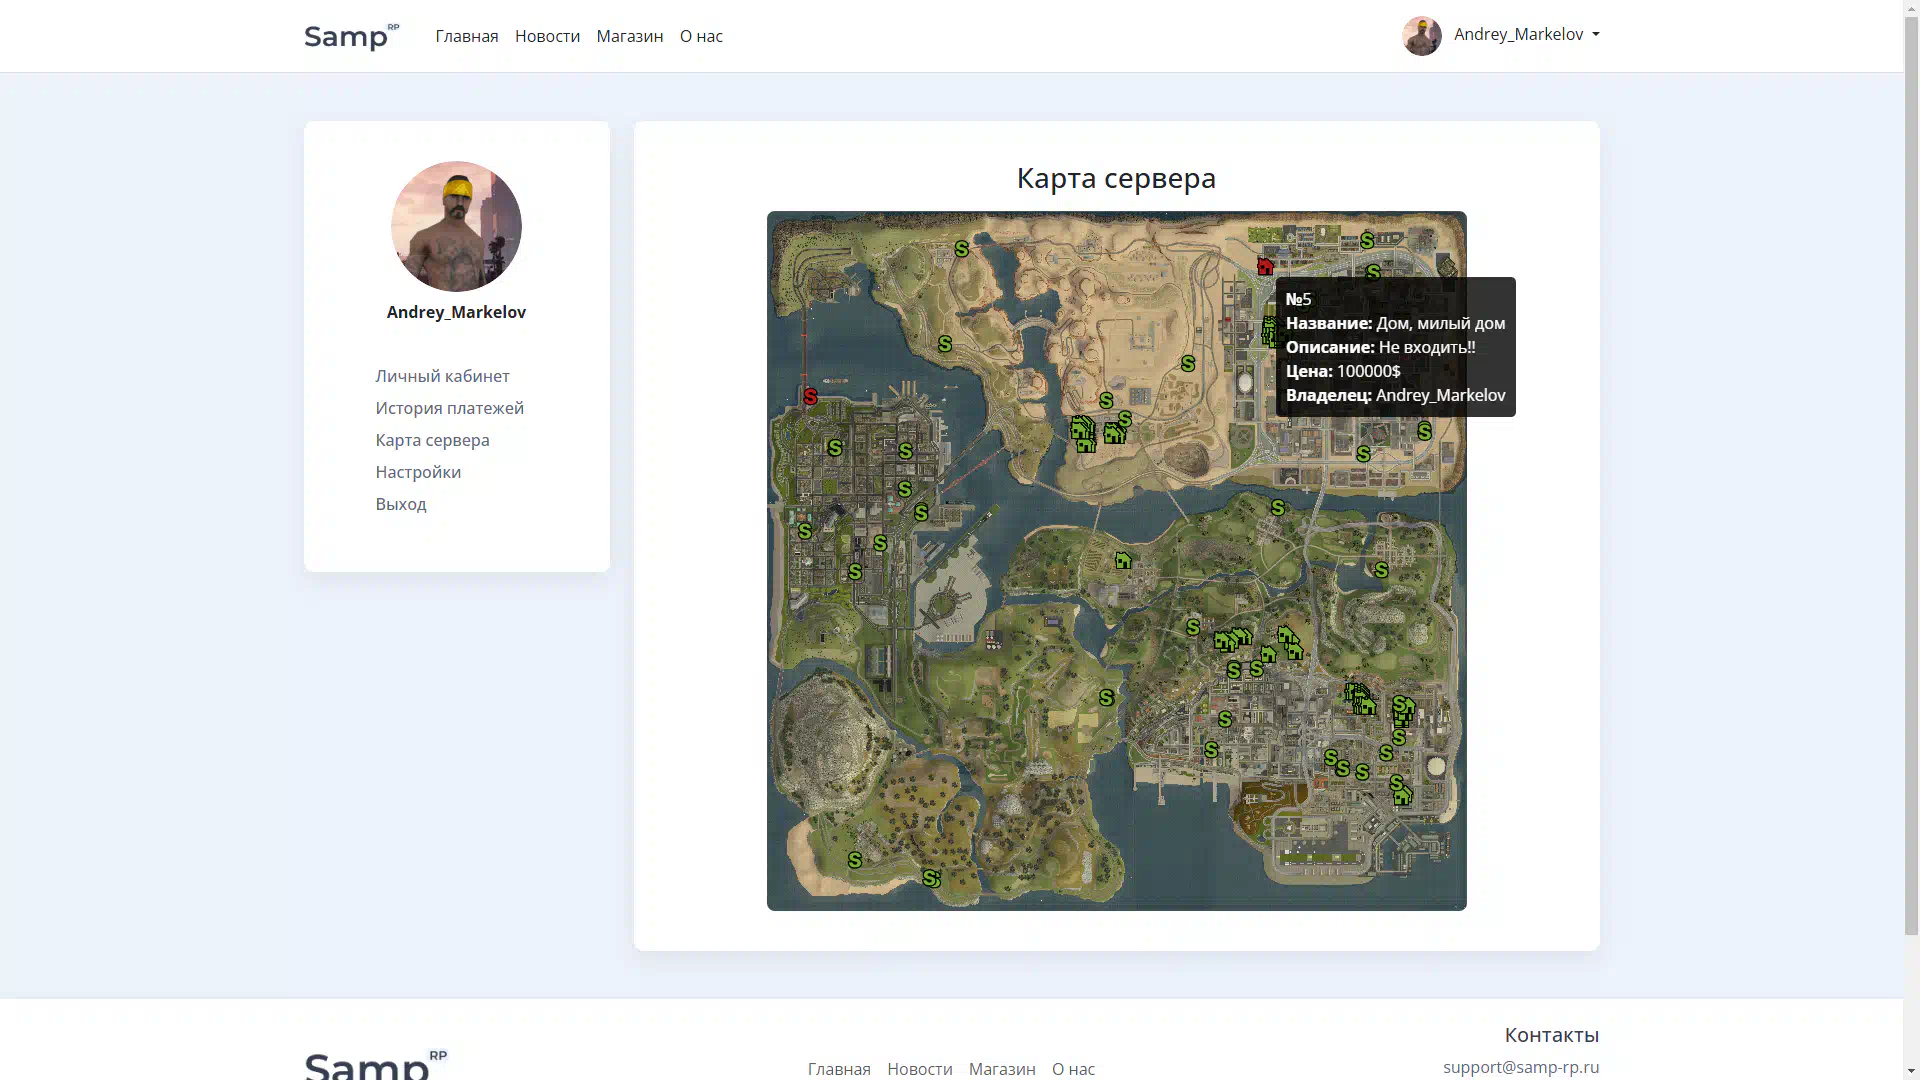Open Настройки in the sidebar menu

click(x=418, y=472)
